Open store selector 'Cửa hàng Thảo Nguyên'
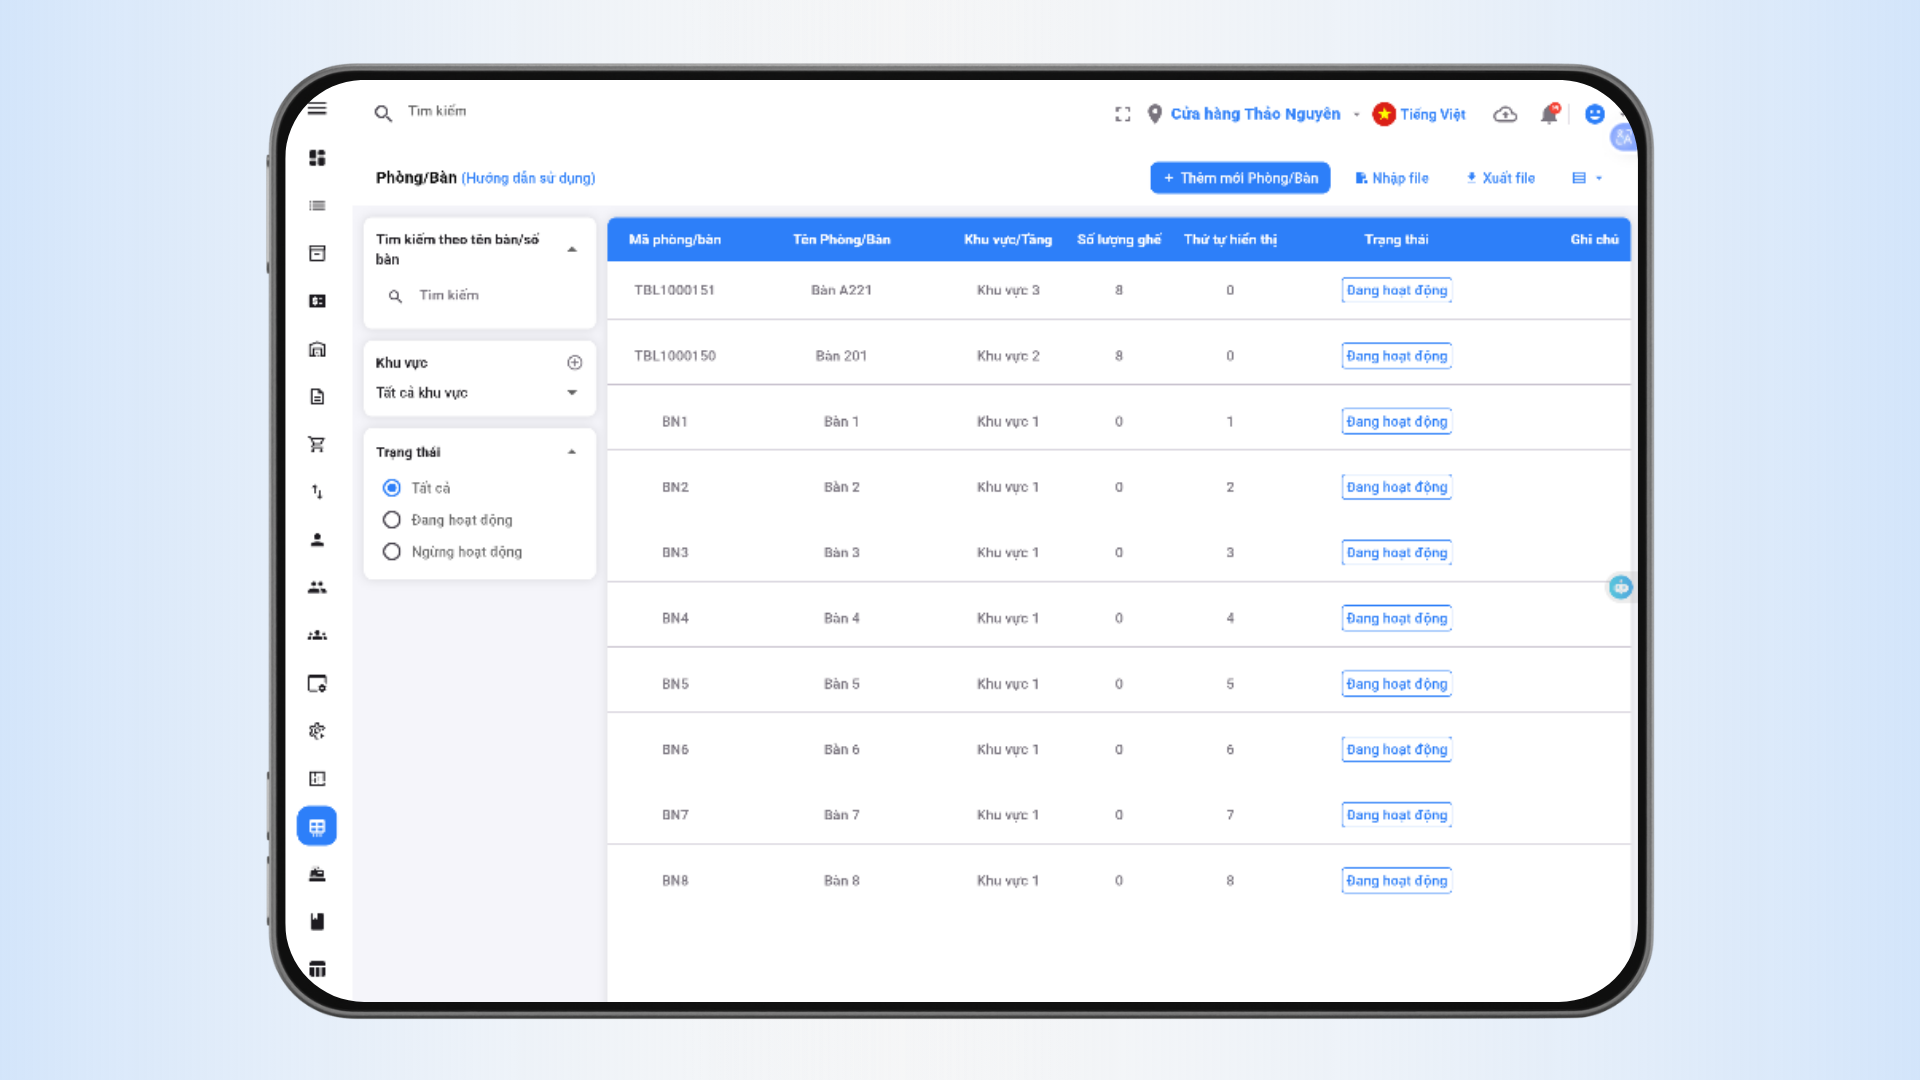 click(x=1255, y=114)
